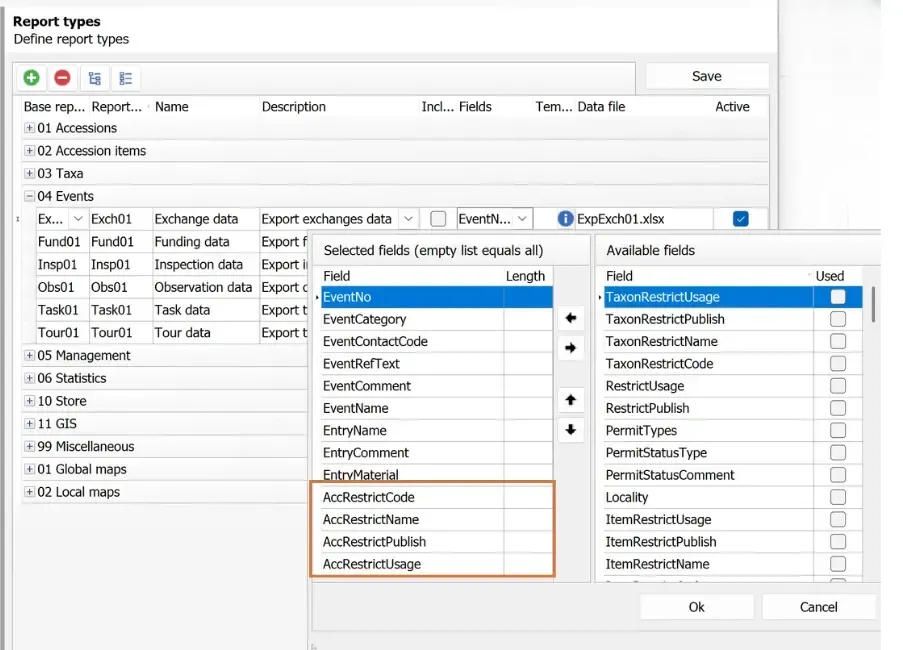Viewport: 903px width, 650px height.
Task: Select the EventNo selected field
Action: [437, 297]
